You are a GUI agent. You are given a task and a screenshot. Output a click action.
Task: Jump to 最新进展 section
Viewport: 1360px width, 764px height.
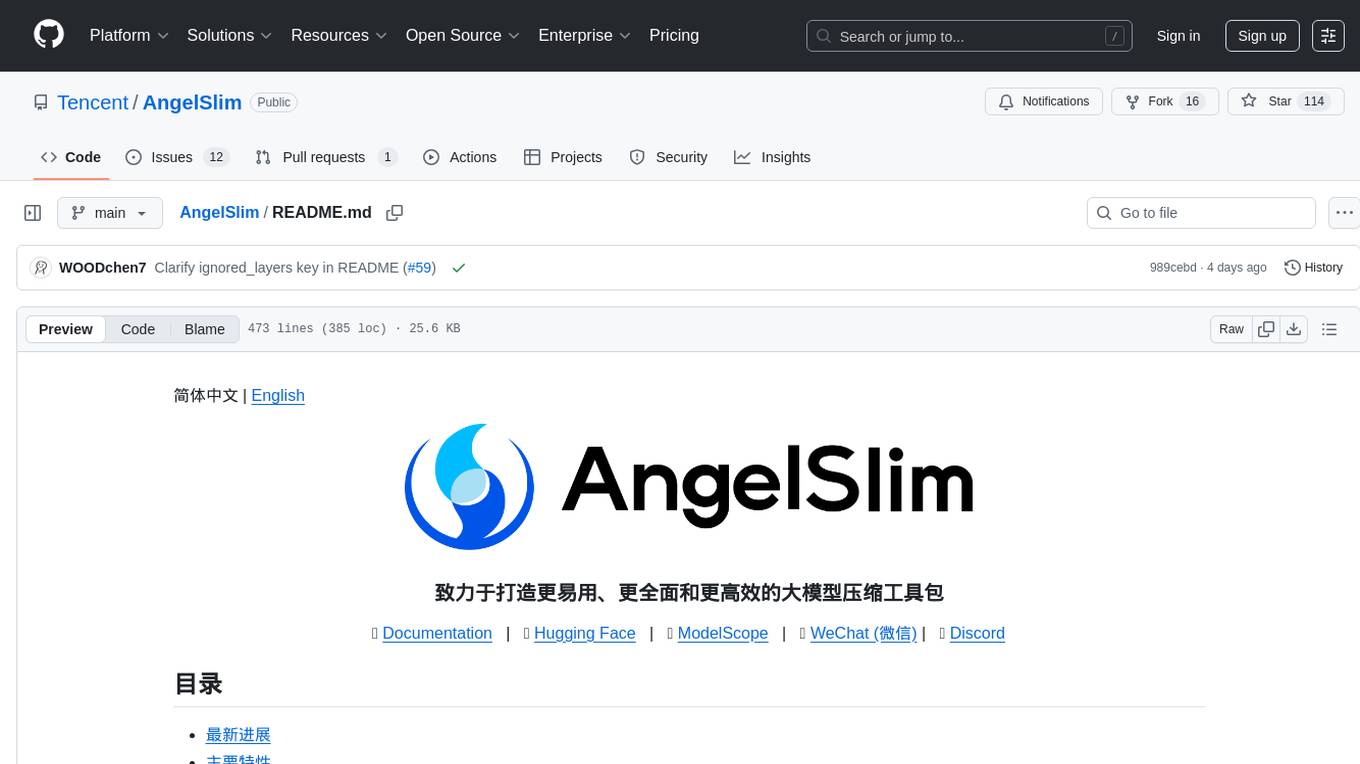[x=238, y=735]
